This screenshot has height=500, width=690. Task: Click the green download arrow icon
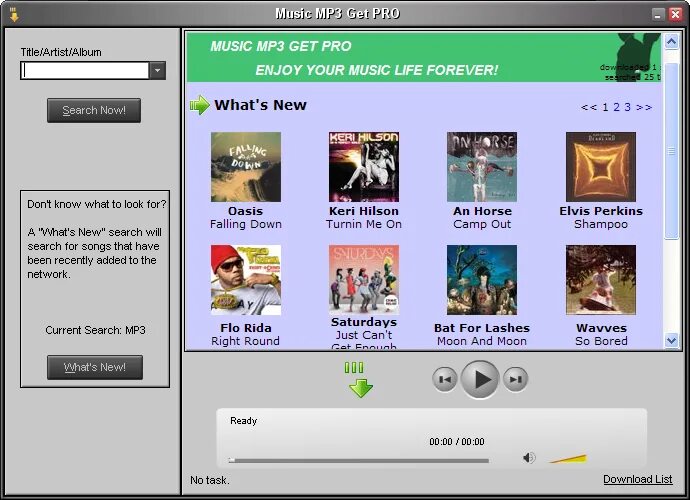click(x=360, y=380)
